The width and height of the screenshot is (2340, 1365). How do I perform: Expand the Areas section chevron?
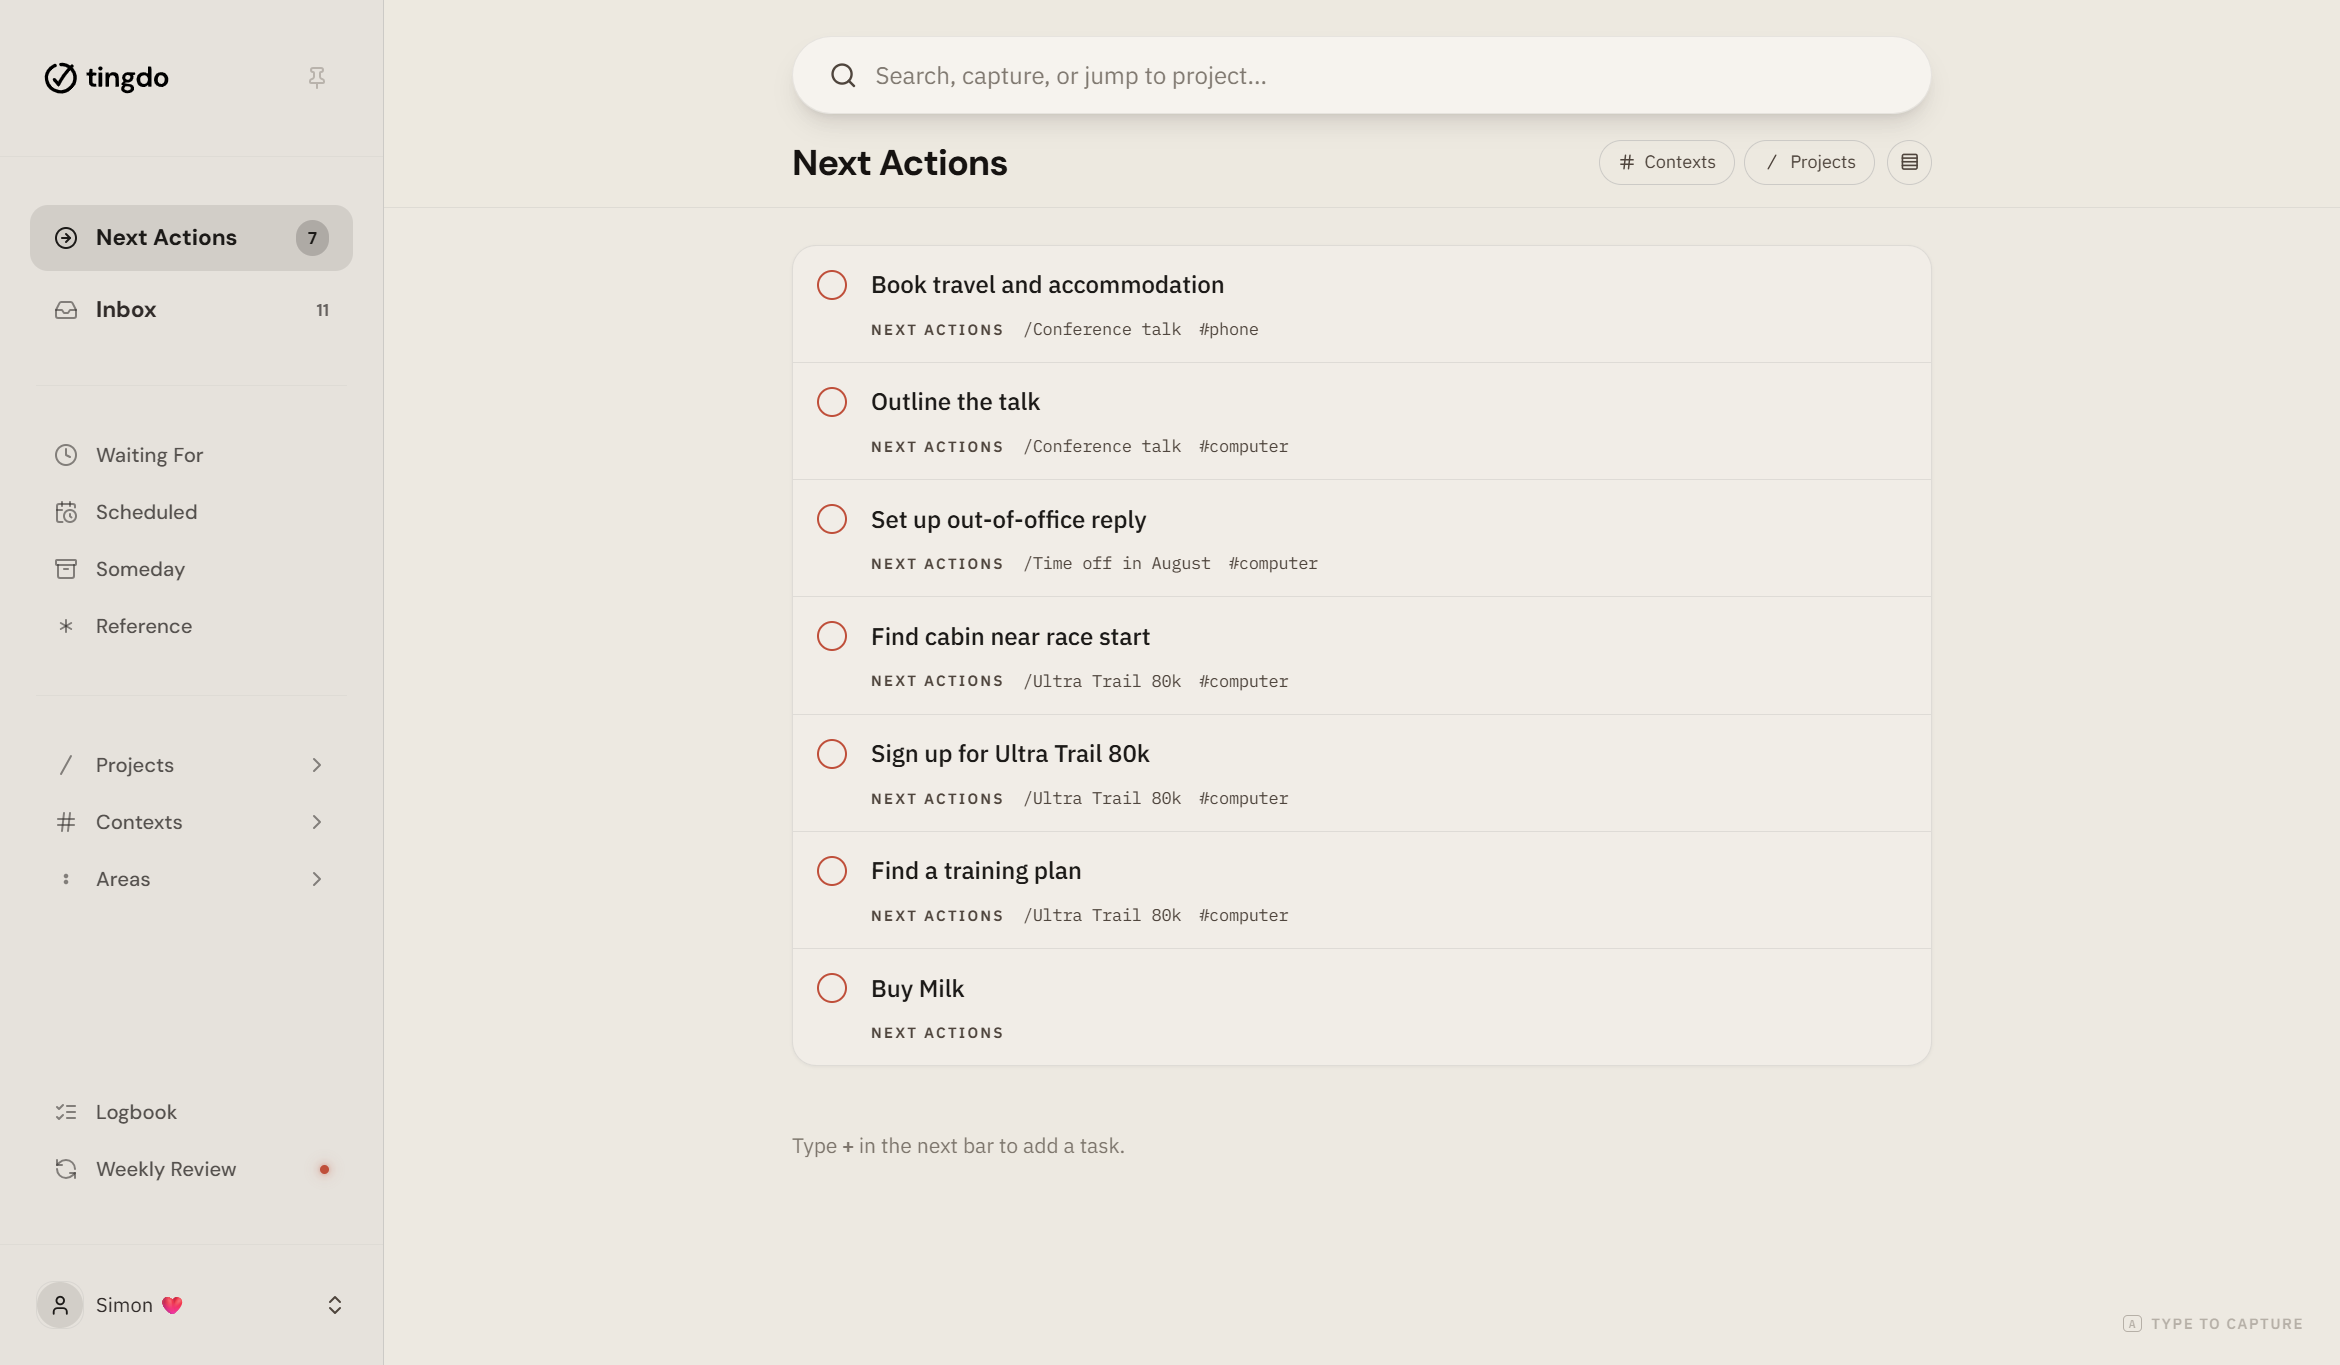pos(317,879)
